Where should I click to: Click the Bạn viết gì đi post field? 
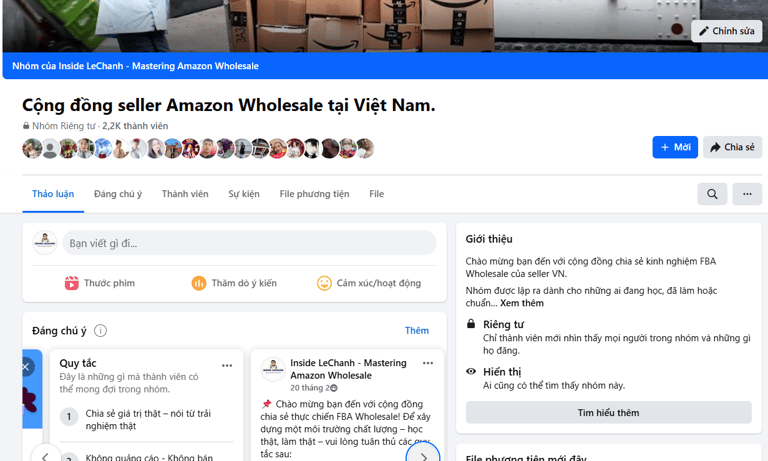pos(249,243)
